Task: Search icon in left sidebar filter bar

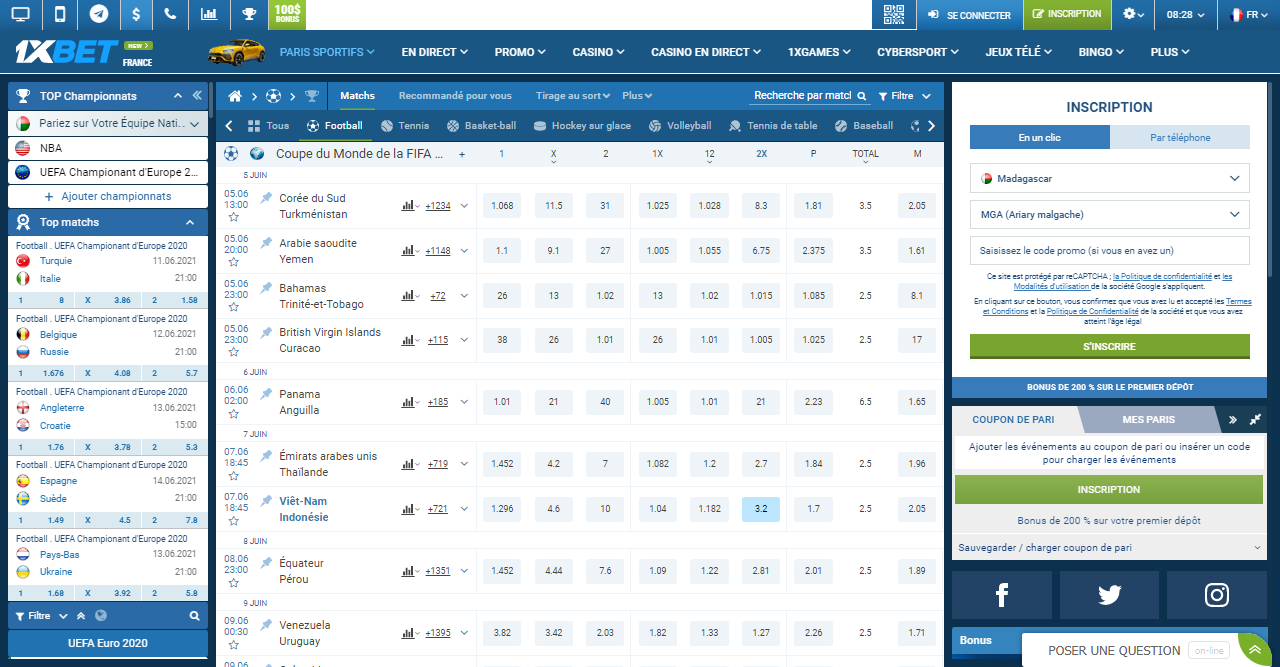Action: click(x=195, y=616)
